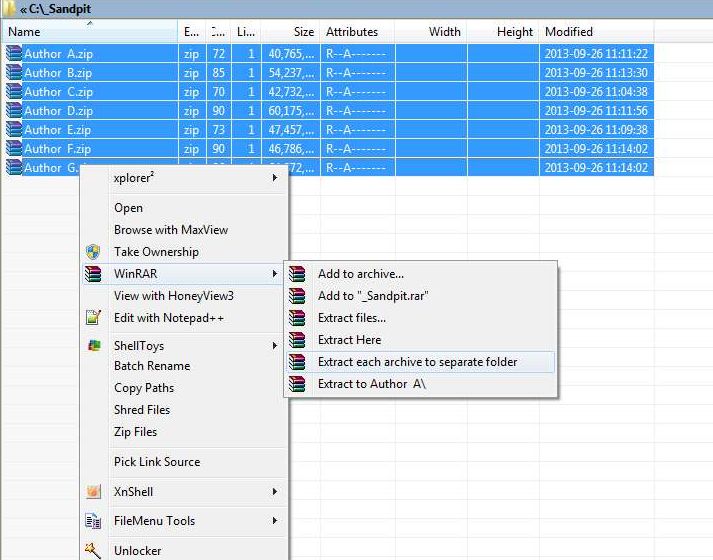This screenshot has height=560, width=713.
Task: Click the folder icon in the address bar
Action: (8, 8)
